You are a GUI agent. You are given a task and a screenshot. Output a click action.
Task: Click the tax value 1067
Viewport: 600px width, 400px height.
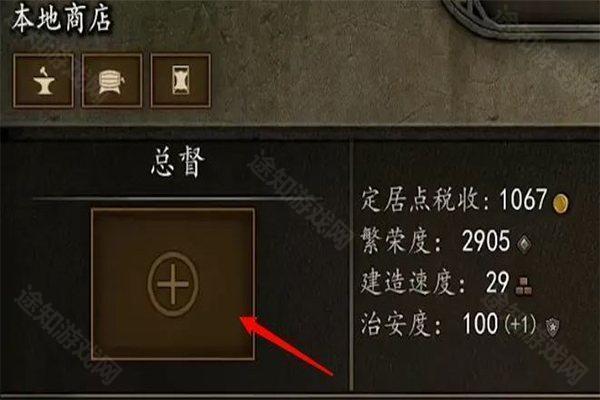point(523,199)
